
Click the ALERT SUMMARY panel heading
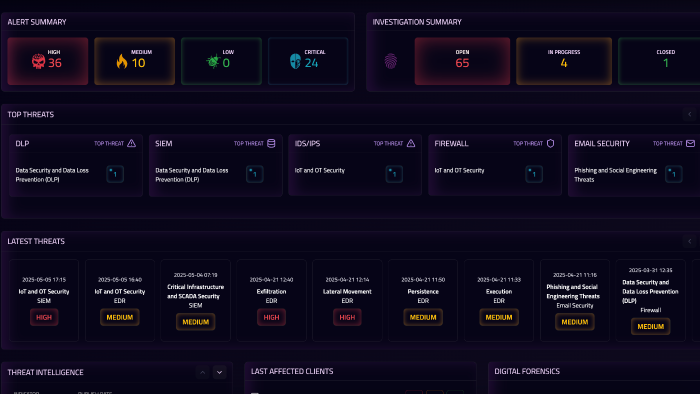37,22
